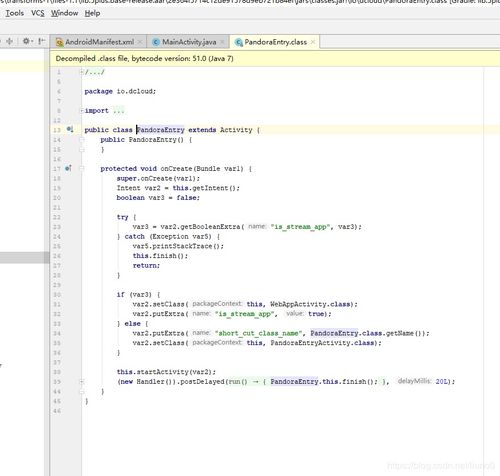Click 'getName()' on line 34
The image size is (500, 476).
(x=404, y=333)
